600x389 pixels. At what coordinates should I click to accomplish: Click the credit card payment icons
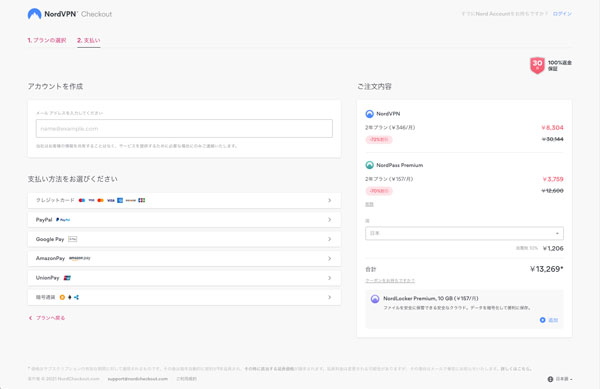112,200
